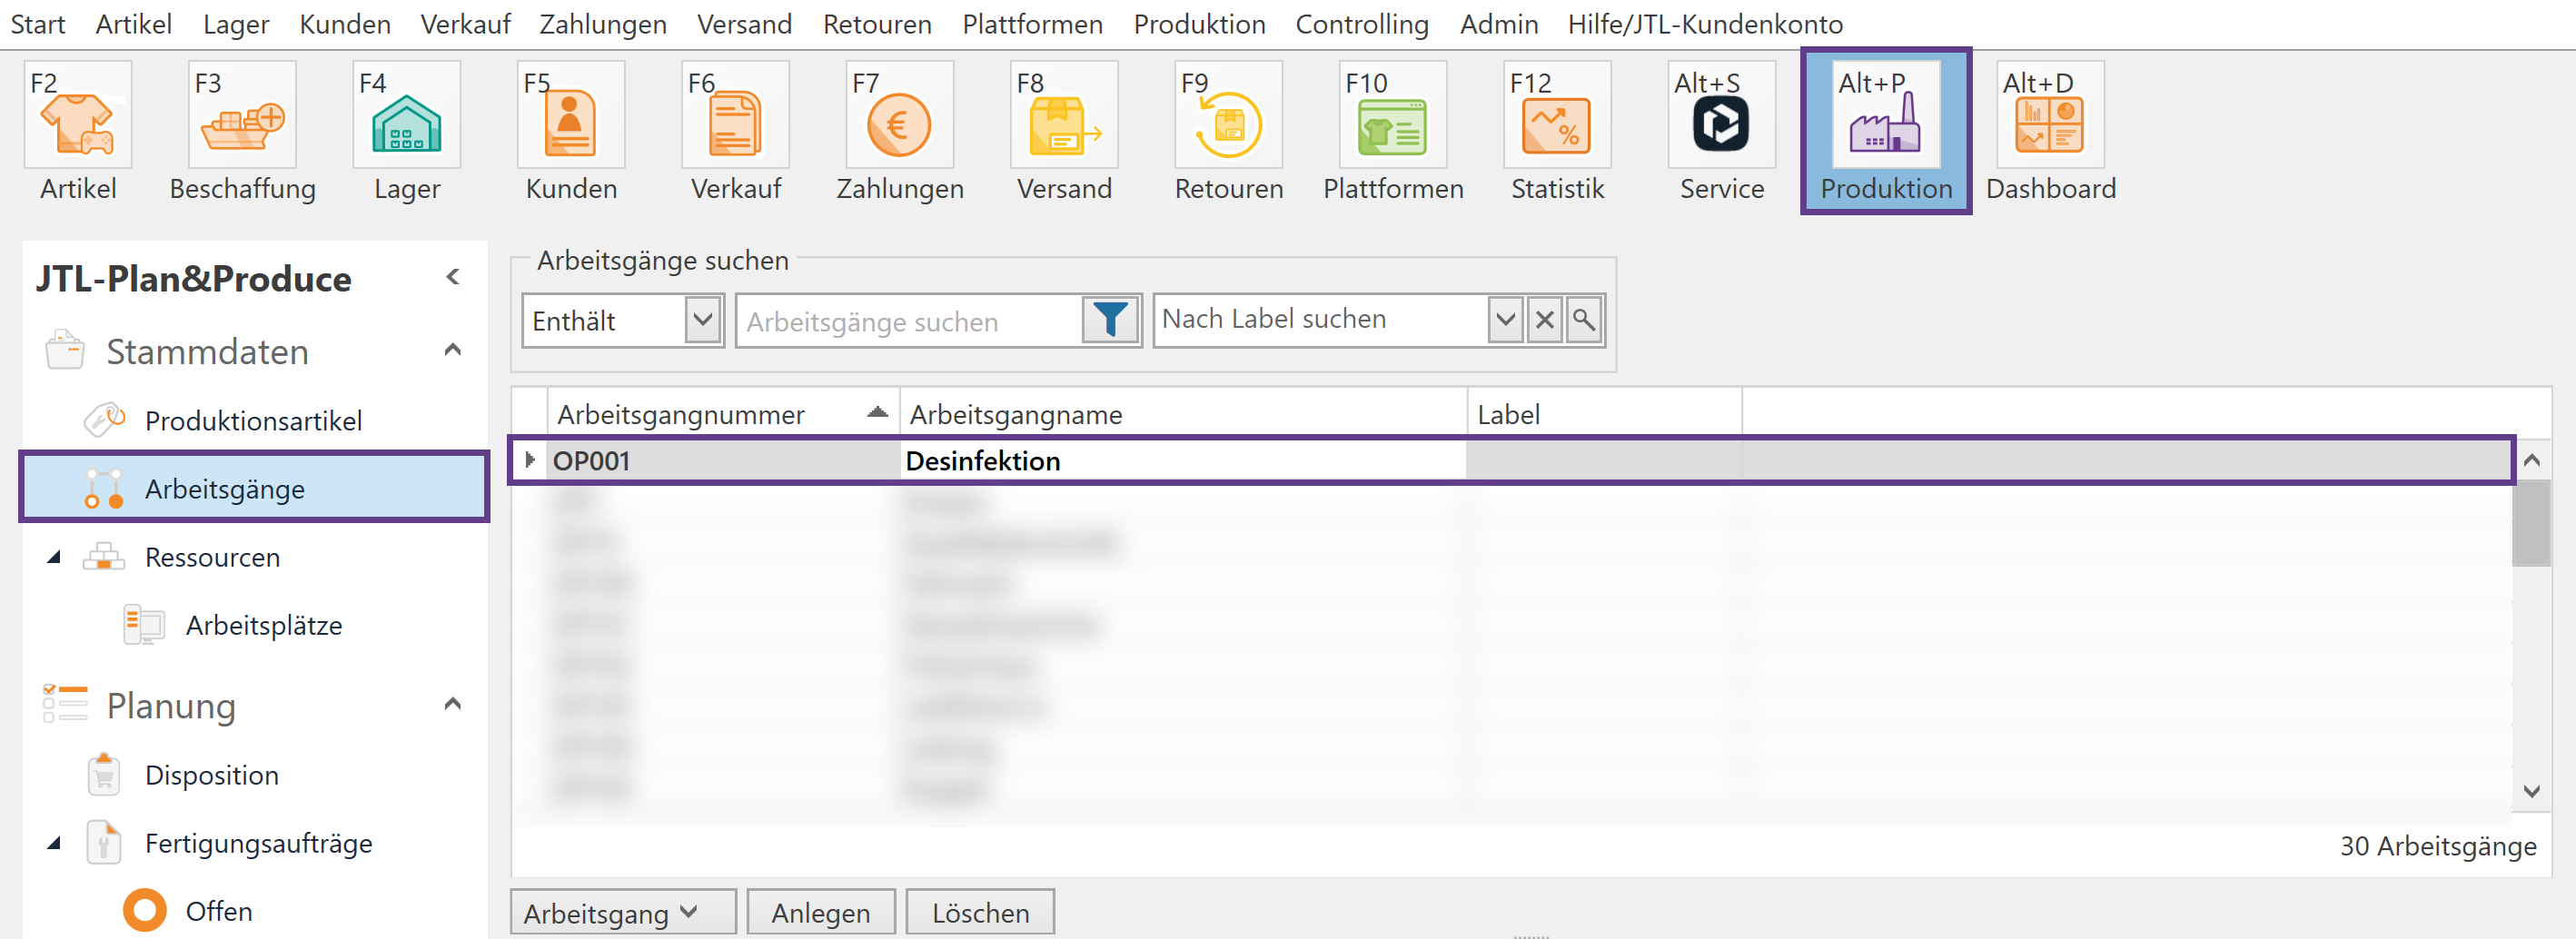Screen dimensions: 2576x939
Task: Open the Arbeitsgang dropdown button
Action: (x=622, y=912)
